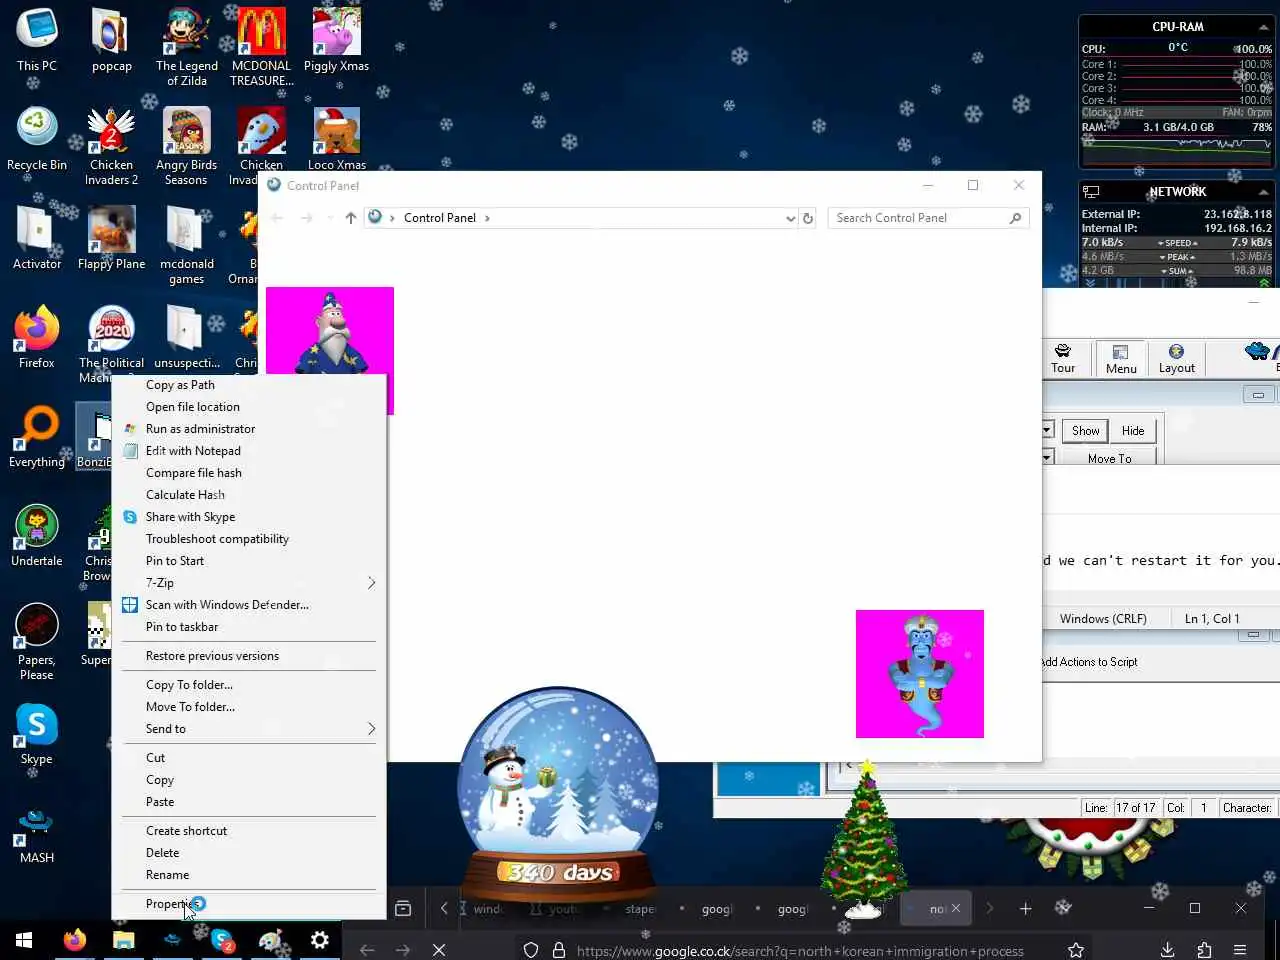Viewport: 1280px width, 960px height.
Task: Open Firefox hamburger application menu
Action: tap(1240, 950)
